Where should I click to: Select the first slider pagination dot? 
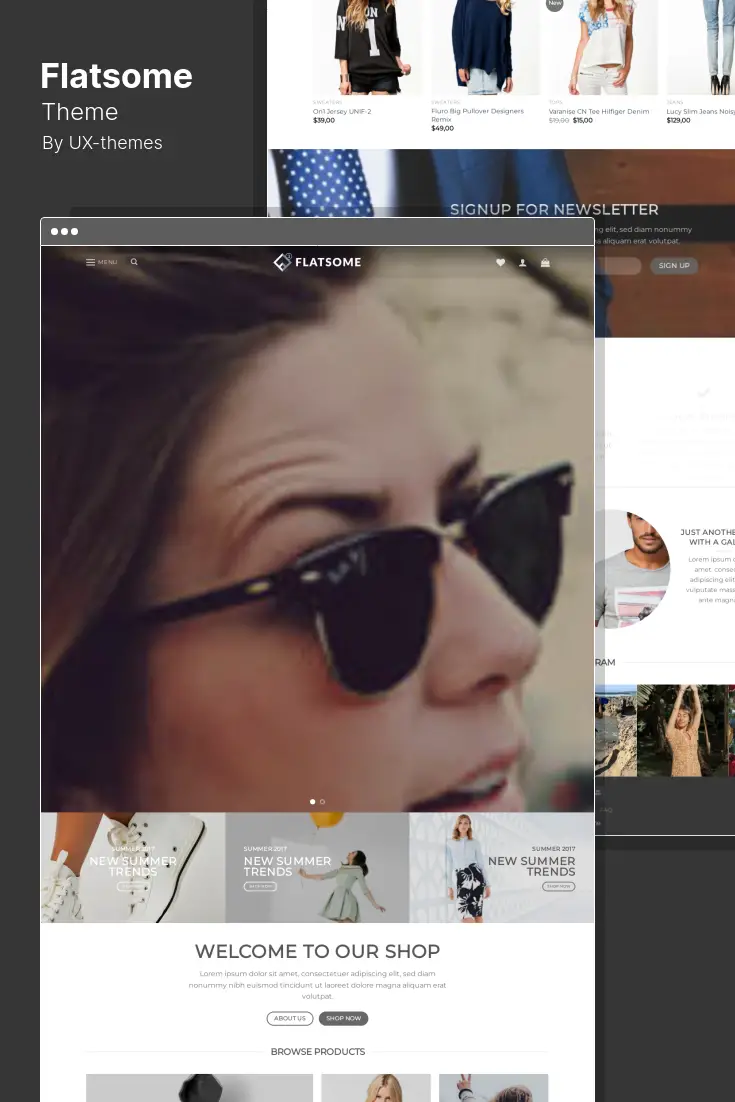(312, 801)
